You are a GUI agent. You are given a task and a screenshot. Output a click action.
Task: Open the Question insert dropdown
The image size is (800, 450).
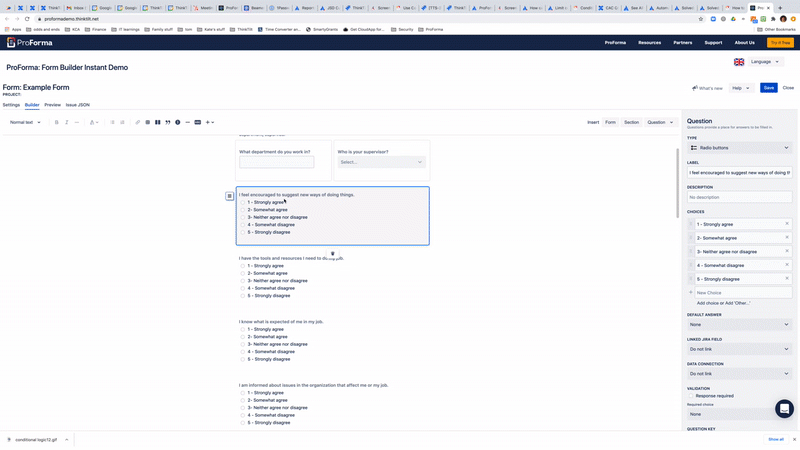pos(660,122)
